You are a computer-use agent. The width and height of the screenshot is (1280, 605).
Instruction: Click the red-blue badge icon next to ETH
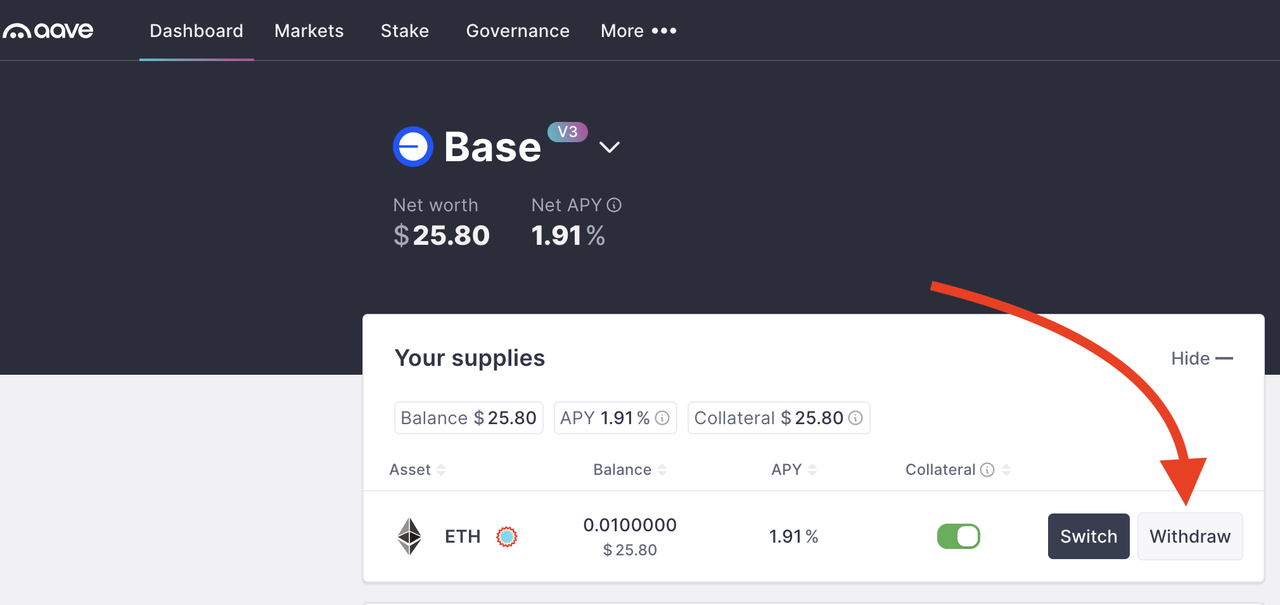pos(507,537)
